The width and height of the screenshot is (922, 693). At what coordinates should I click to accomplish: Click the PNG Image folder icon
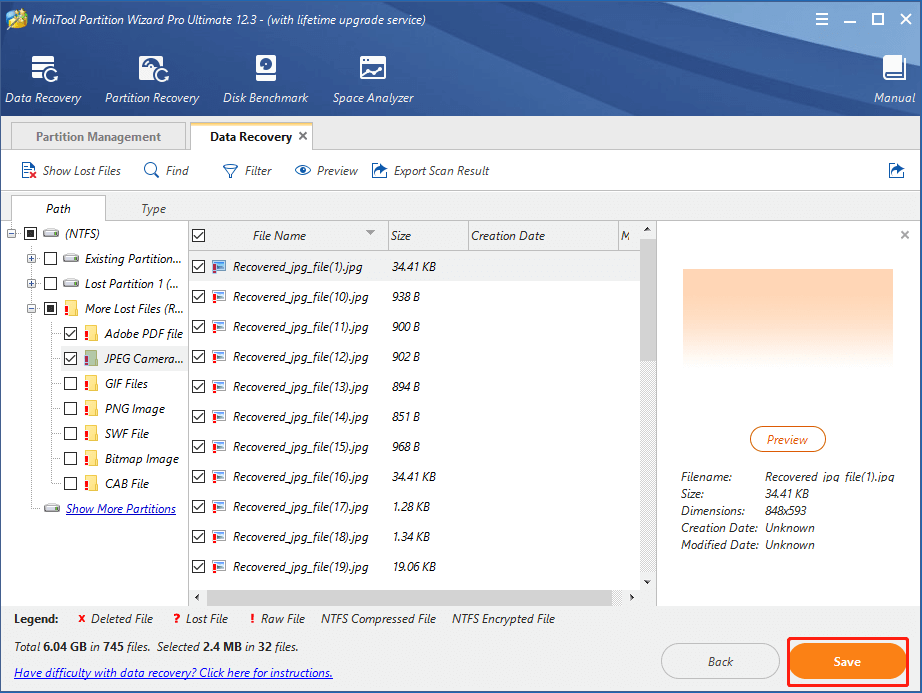(91, 409)
